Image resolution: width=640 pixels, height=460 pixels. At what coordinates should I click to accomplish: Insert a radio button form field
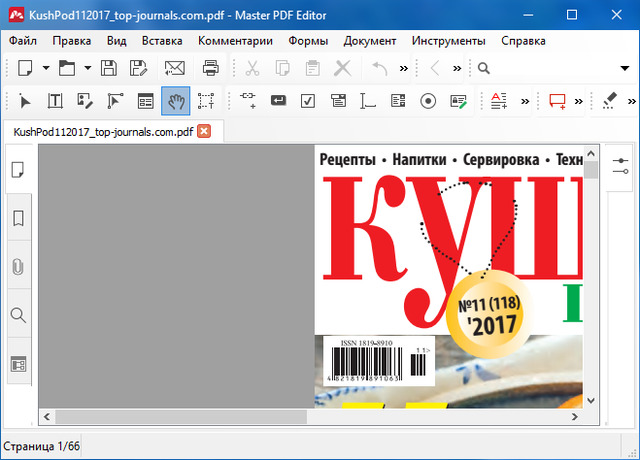coord(428,101)
